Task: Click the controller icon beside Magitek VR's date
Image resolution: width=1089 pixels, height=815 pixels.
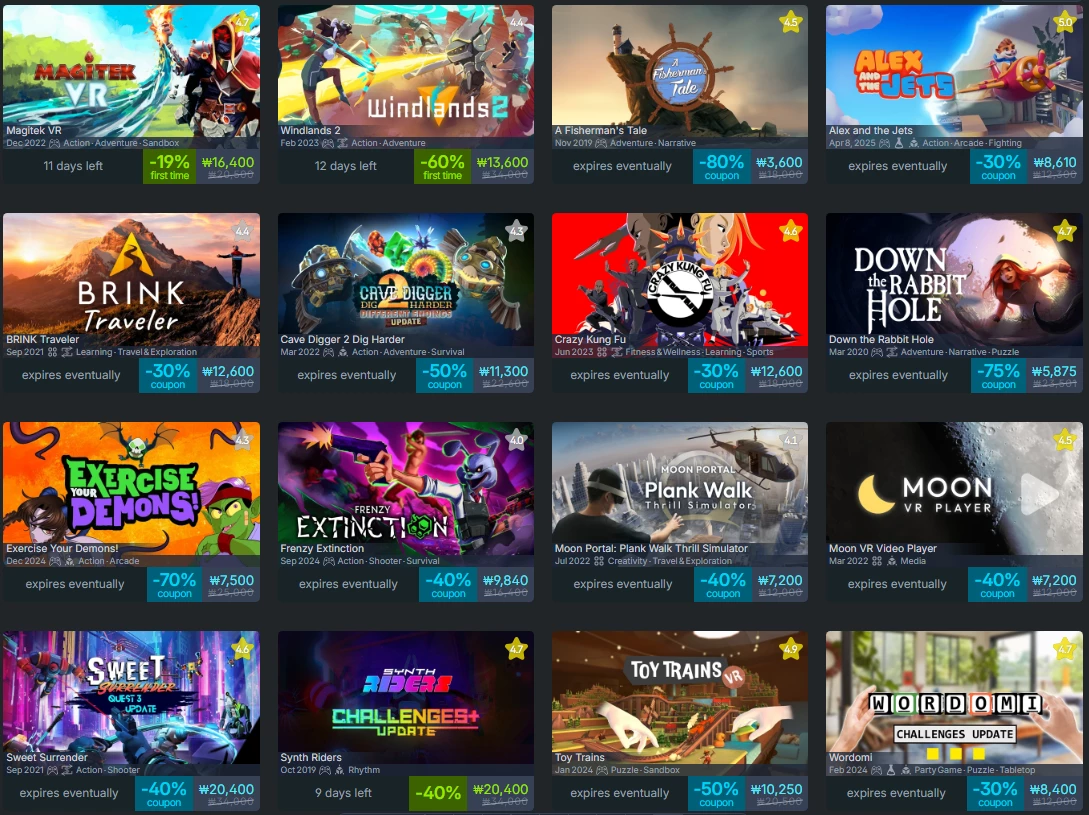Action: tap(54, 143)
